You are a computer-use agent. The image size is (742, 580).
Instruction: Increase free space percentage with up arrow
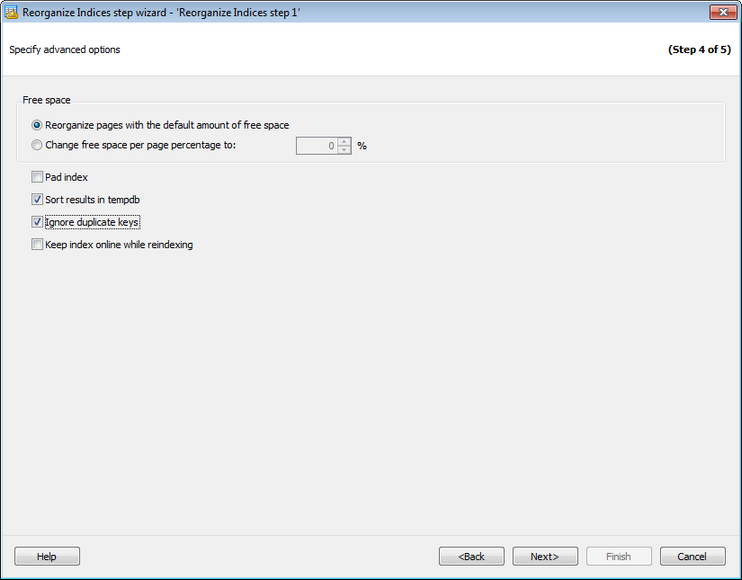pyautogui.click(x=344, y=141)
